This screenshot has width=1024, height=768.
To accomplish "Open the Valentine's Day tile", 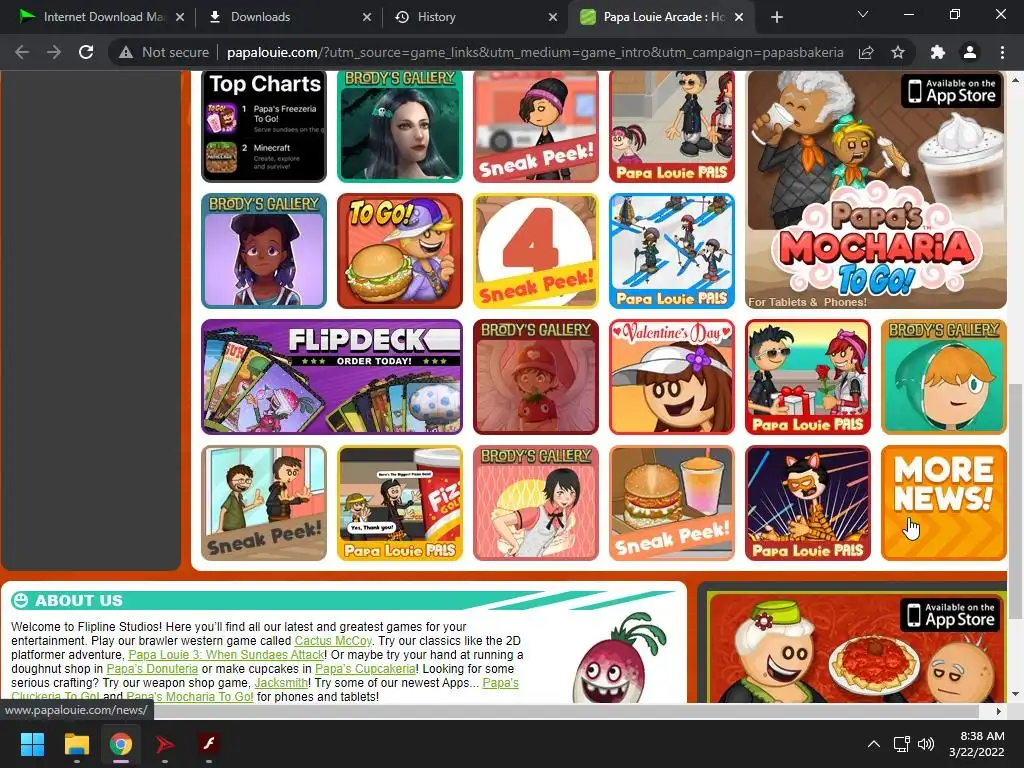I will click(x=671, y=377).
